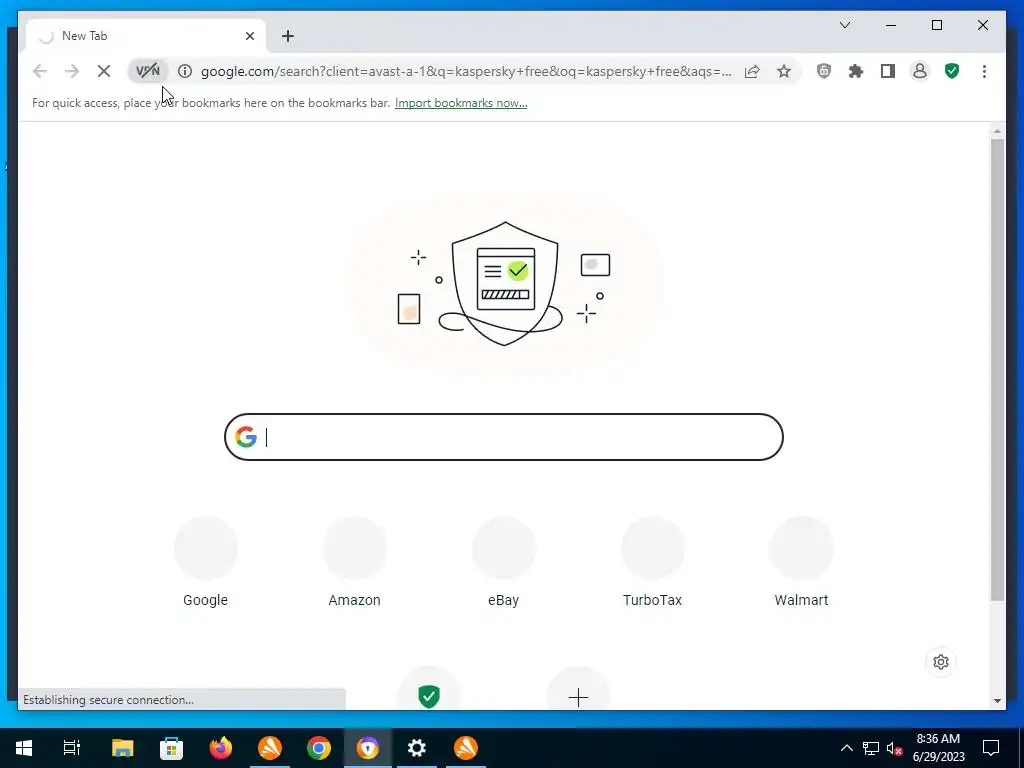This screenshot has height=768, width=1024.
Task: Open the clock showing 8:36 AM
Action: (938, 748)
